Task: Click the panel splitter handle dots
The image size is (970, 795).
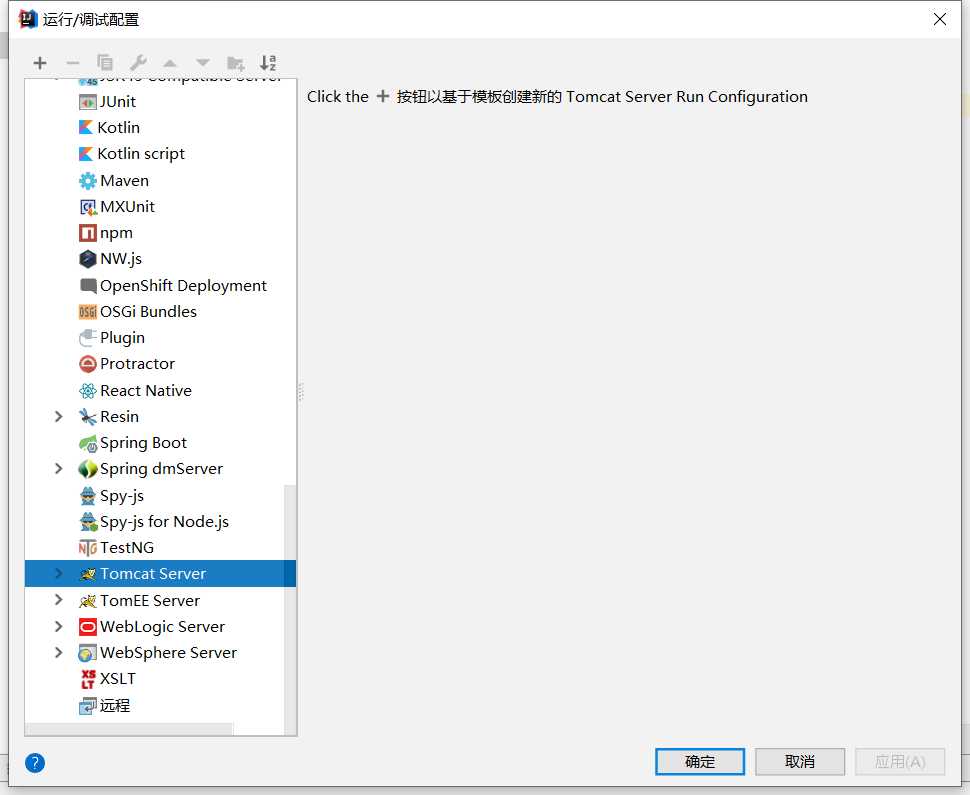Action: point(301,392)
